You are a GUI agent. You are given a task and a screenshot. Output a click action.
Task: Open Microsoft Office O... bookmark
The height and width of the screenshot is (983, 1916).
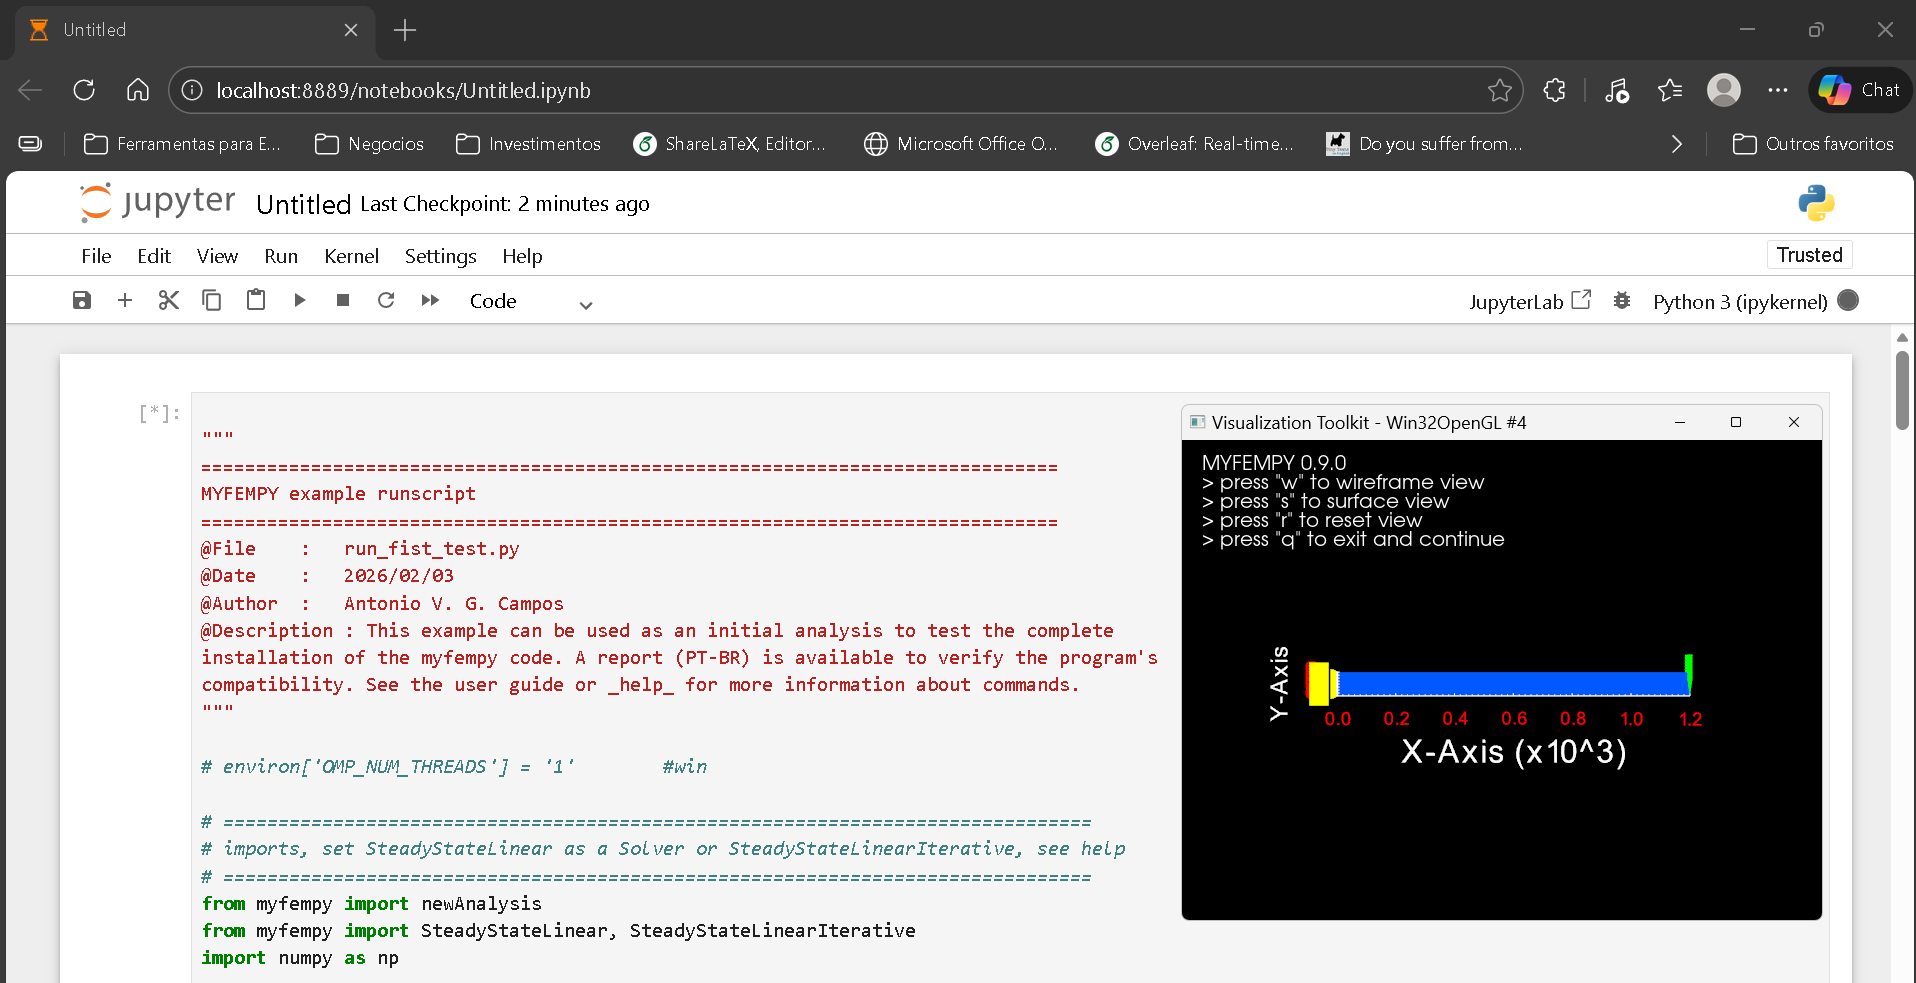point(961,144)
